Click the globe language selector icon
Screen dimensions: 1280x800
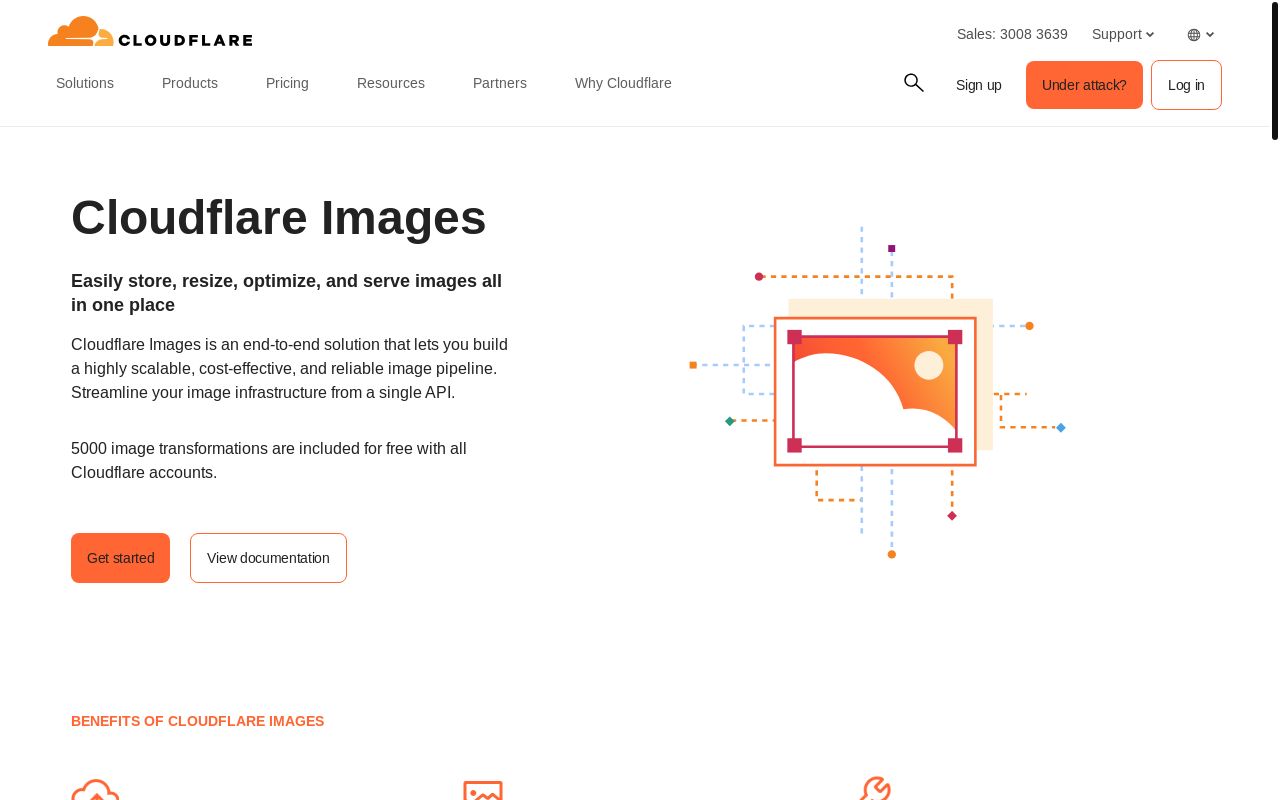[1193, 34]
